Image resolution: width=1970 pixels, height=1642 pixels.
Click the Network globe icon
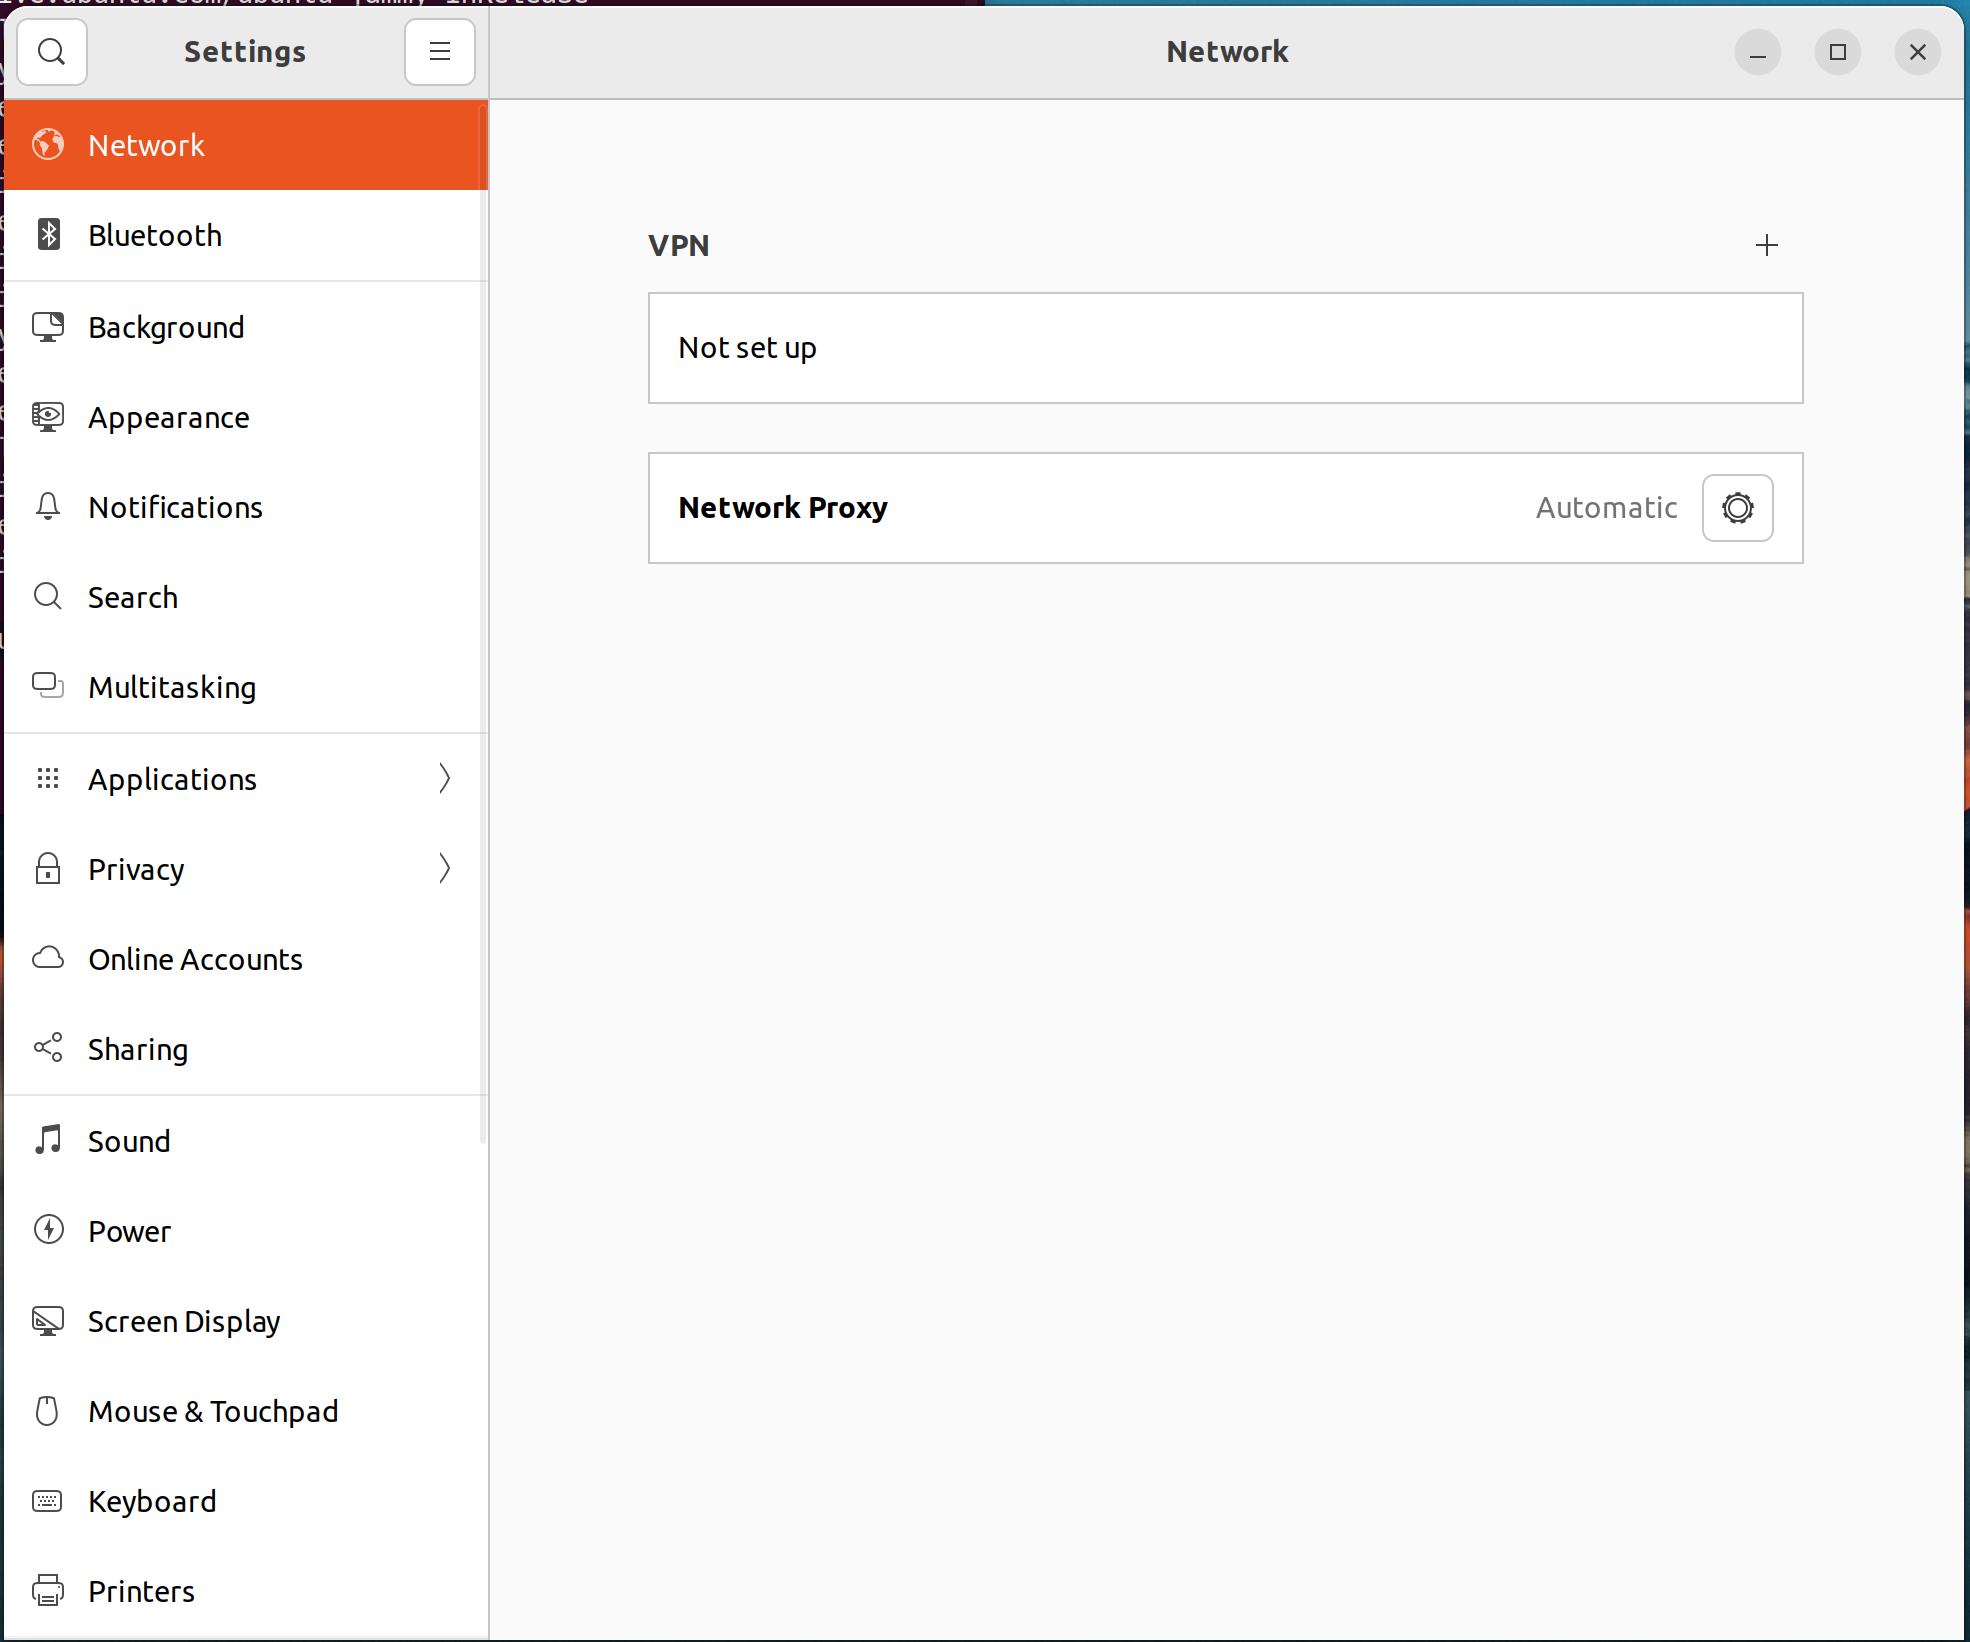48,145
